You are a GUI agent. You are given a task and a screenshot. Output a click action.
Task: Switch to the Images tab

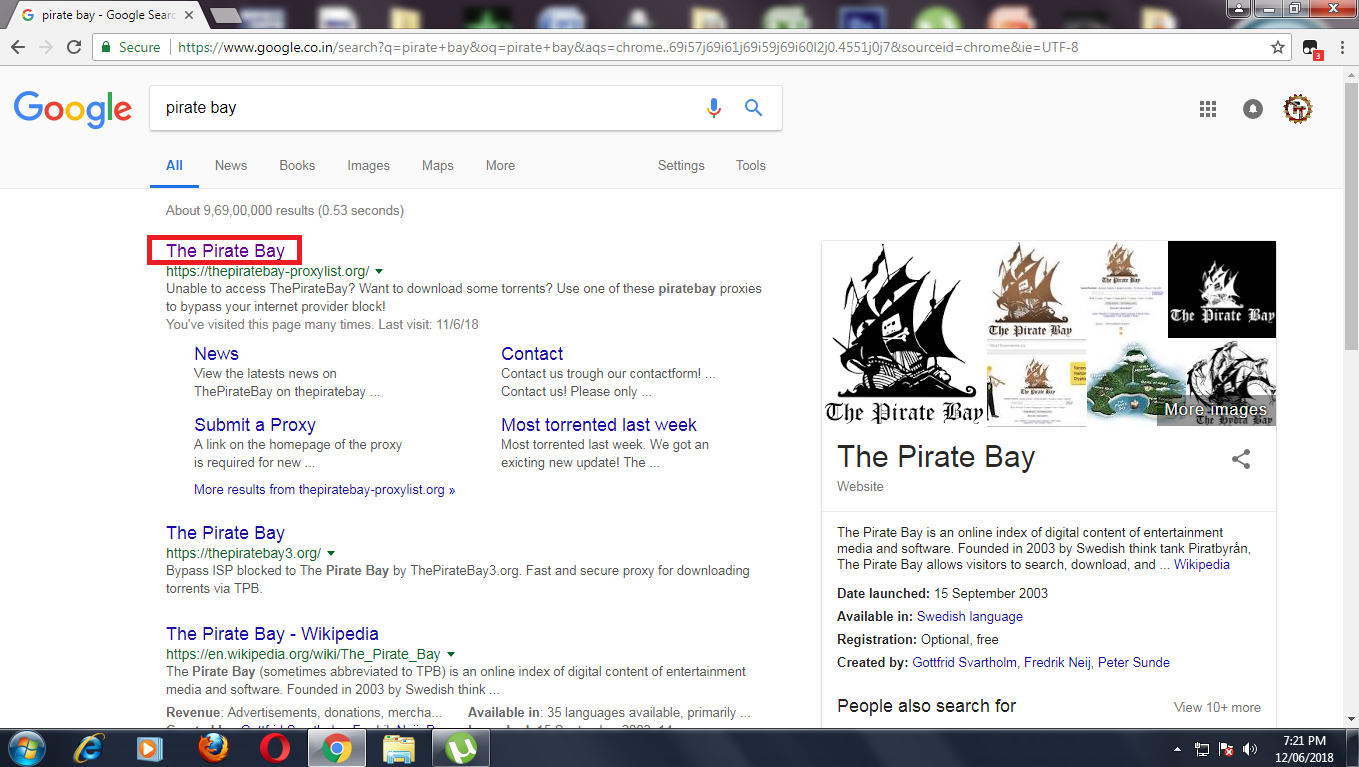(x=369, y=166)
